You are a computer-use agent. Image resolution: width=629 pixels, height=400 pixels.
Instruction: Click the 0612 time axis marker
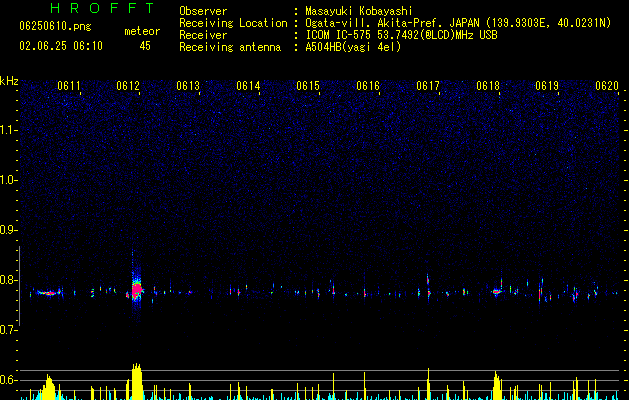128,85
